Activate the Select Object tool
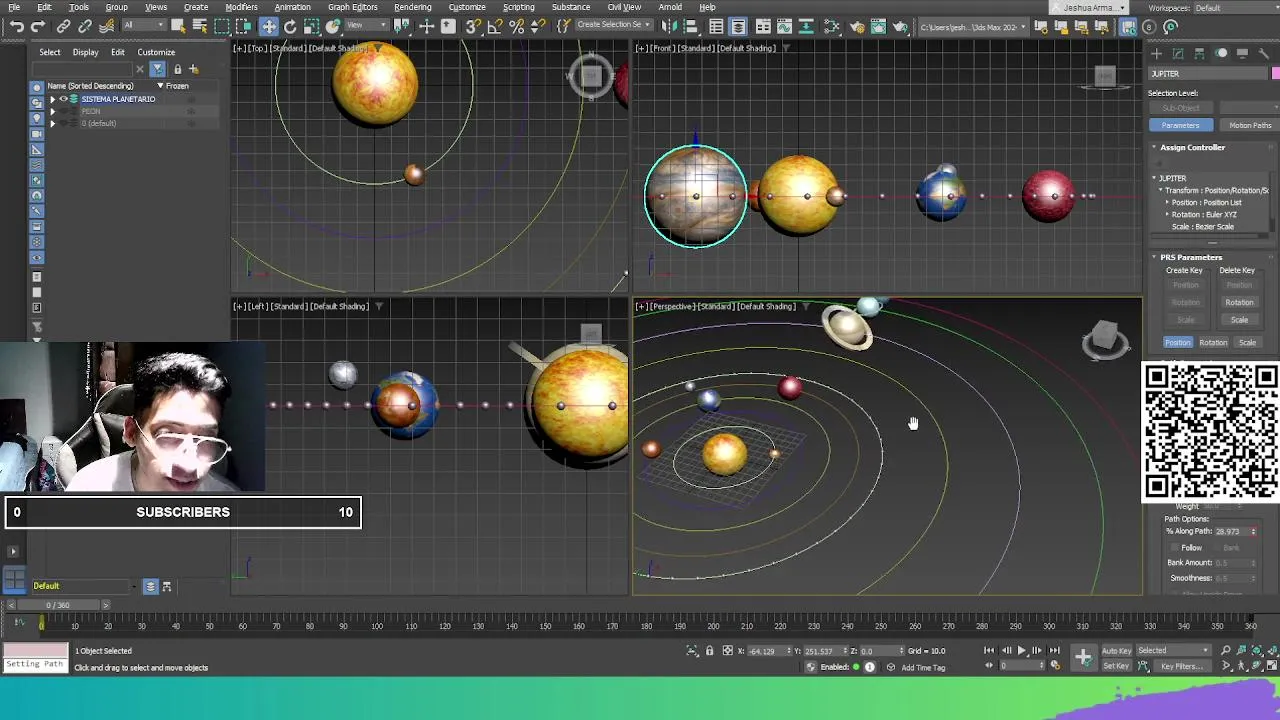 tap(178, 26)
